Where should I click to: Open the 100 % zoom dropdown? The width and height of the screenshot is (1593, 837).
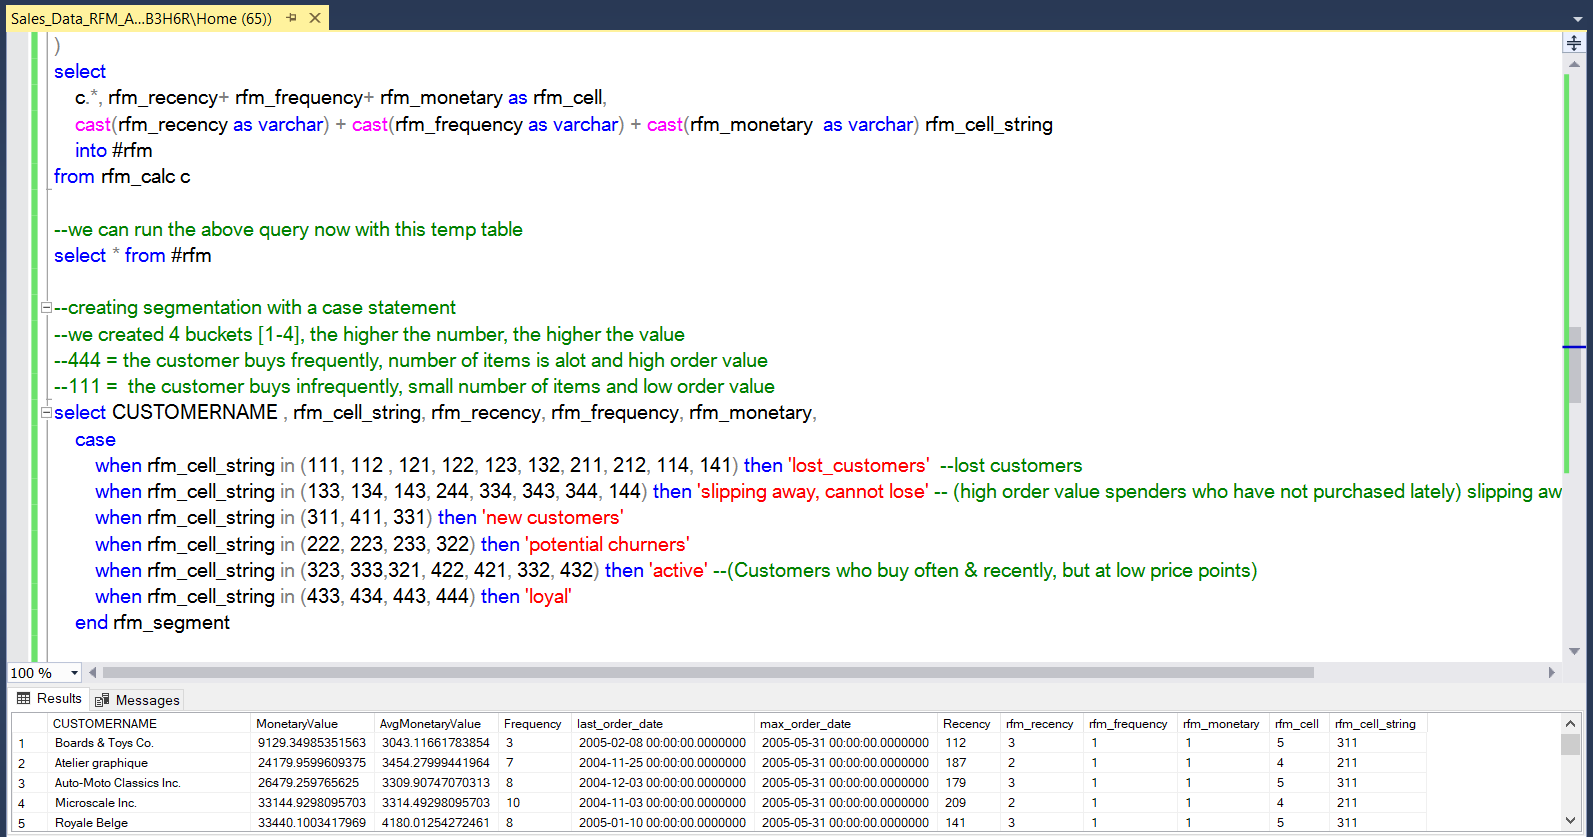(73, 673)
